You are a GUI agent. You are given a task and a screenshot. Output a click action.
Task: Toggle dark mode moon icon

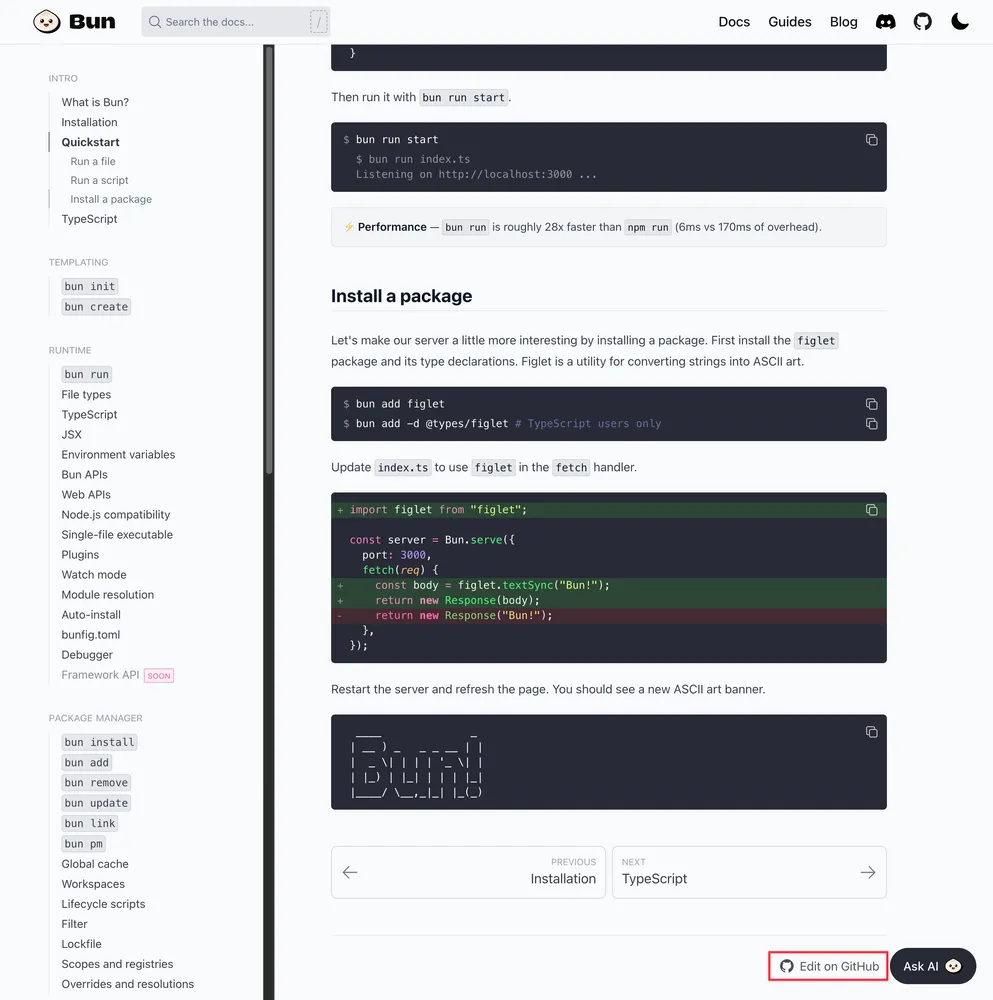click(x=960, y=21)
